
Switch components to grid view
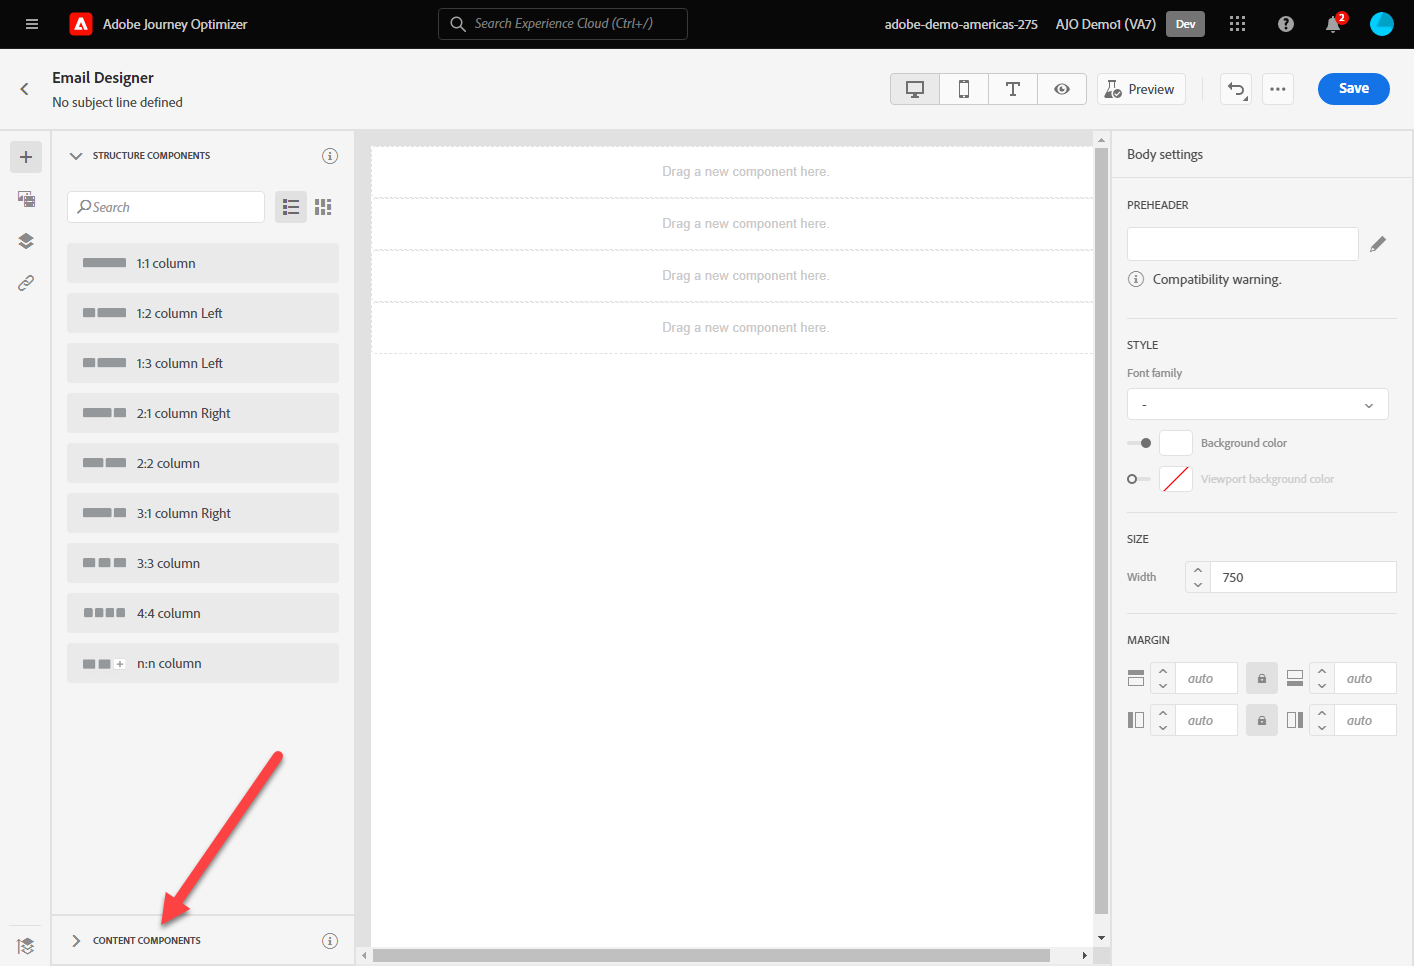323,207
